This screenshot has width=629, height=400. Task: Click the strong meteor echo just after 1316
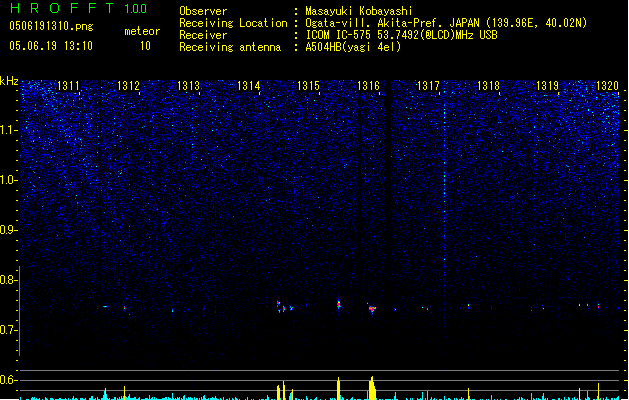click(372, 309)
